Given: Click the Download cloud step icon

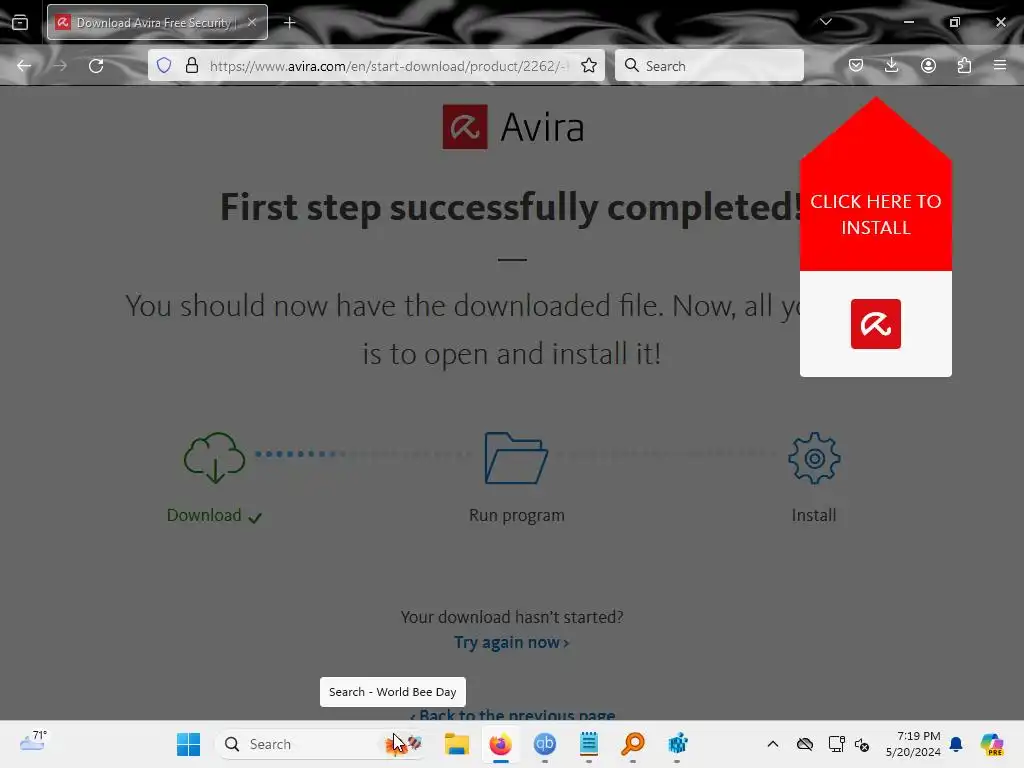Looking at the screenshot, I should coord(214,457).
